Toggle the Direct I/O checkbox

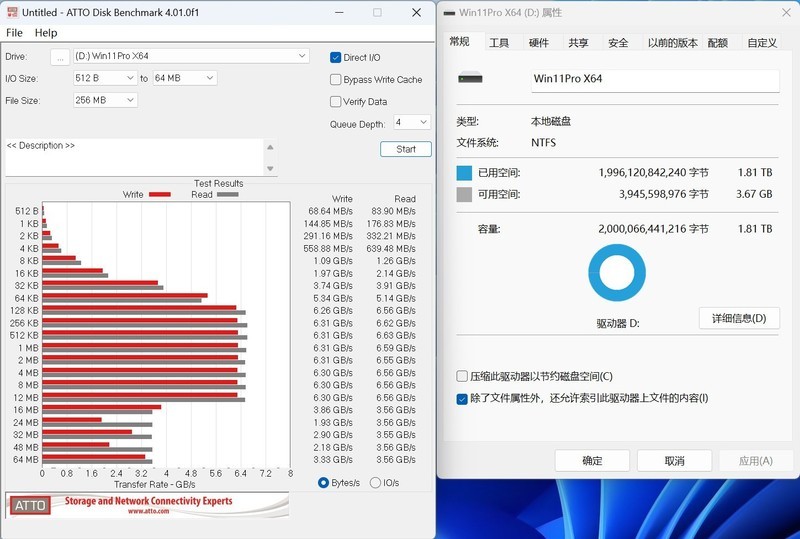[335, 57]
